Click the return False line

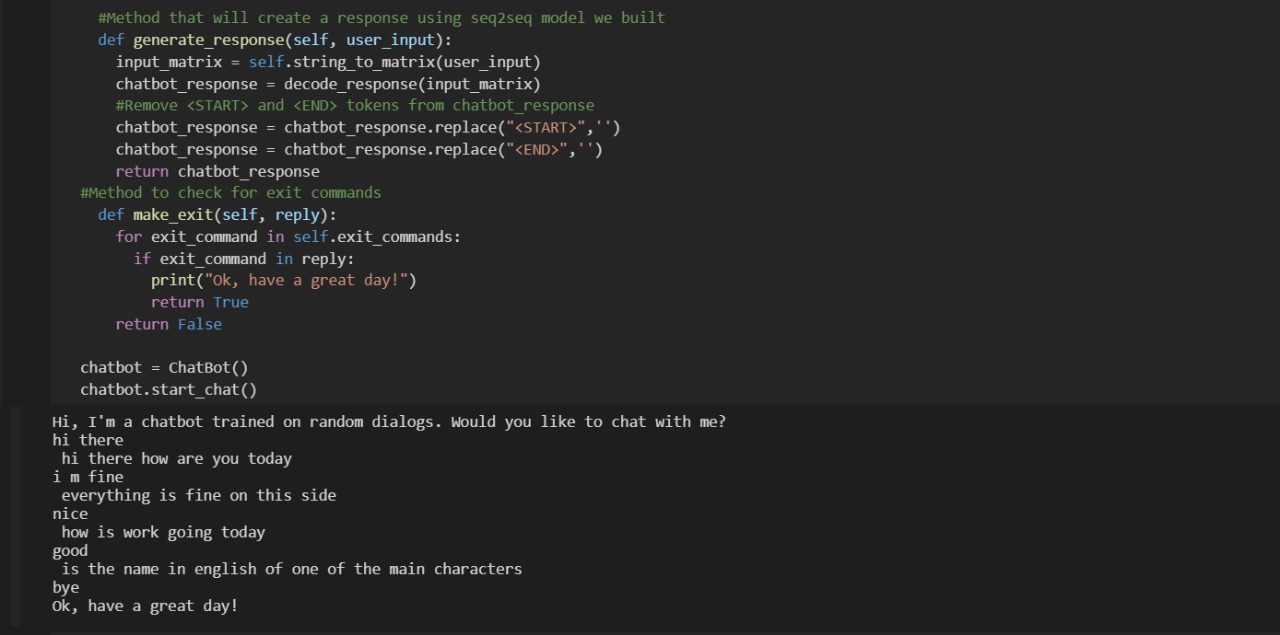(x=168, y=324)
